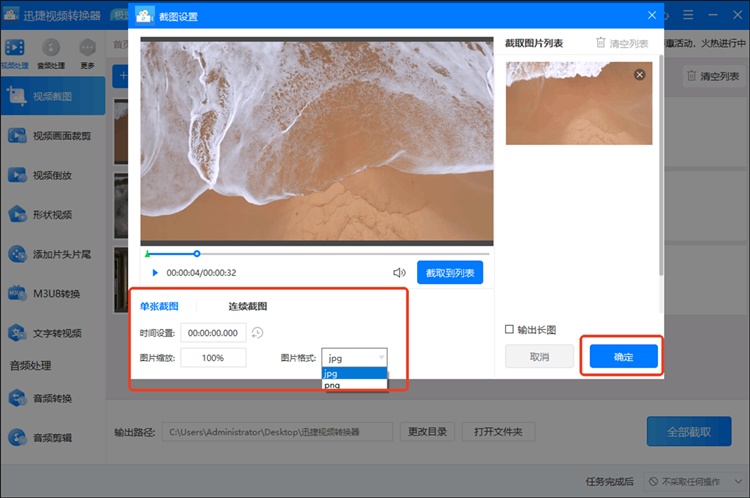The width and height of the screenshot is (750, 498).
Task: Enable 输出长图 checkbox
Action: click(509, 329)
